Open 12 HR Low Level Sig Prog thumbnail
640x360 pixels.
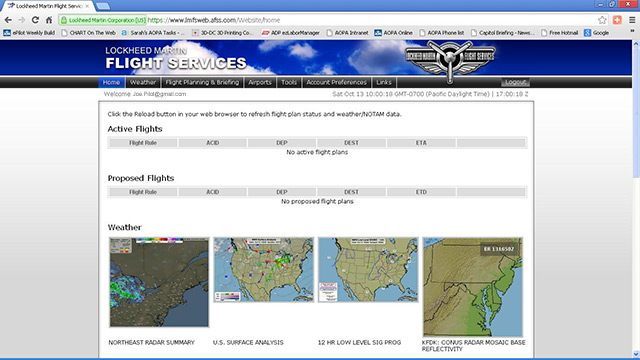coord(368,270)
